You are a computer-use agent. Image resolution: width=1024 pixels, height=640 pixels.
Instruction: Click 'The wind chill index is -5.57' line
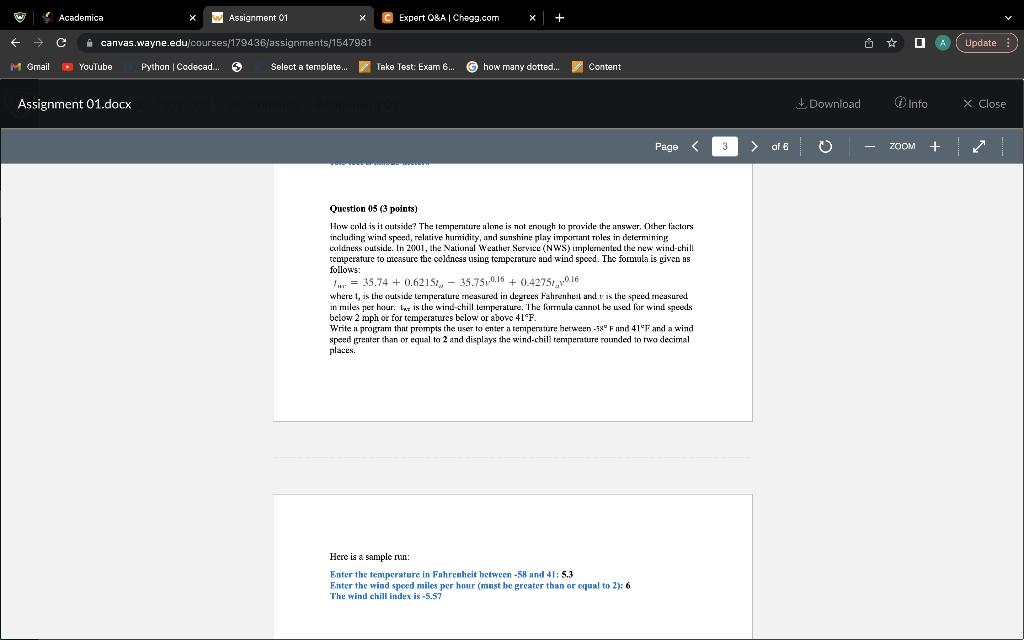(x=386, y=596)
